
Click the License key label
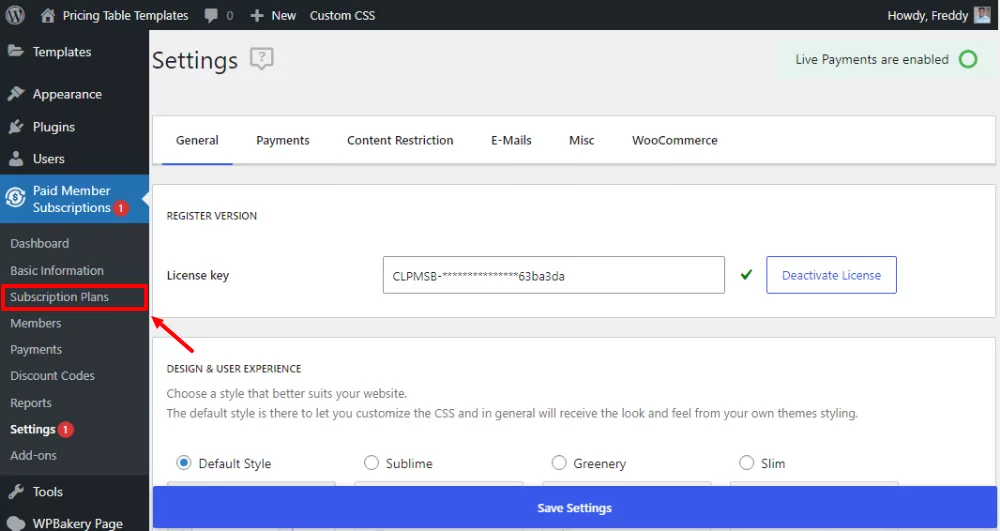click(198, 275)
